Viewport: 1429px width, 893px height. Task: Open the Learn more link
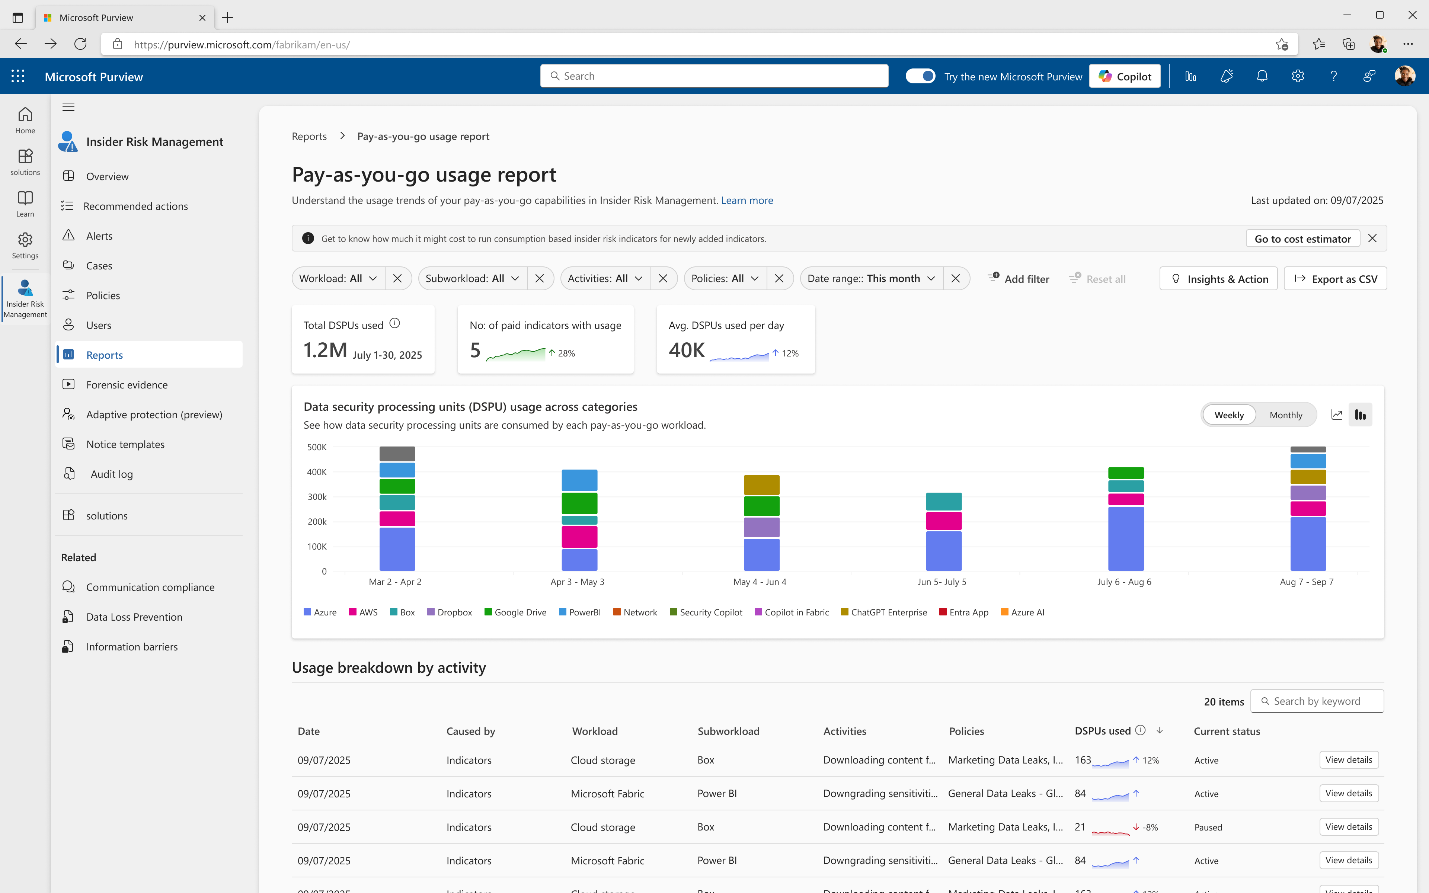(x=746, y=200)
